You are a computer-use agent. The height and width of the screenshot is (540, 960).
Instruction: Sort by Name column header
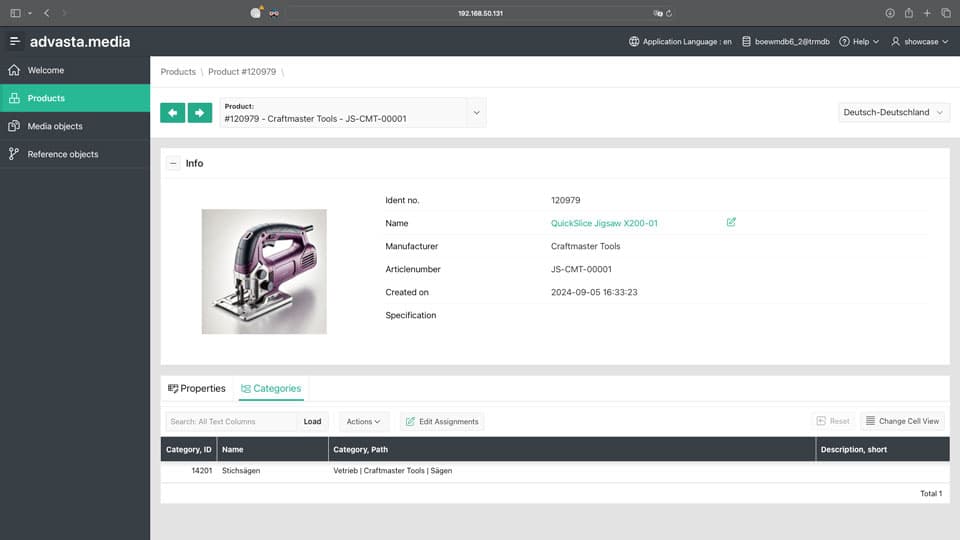272,449
